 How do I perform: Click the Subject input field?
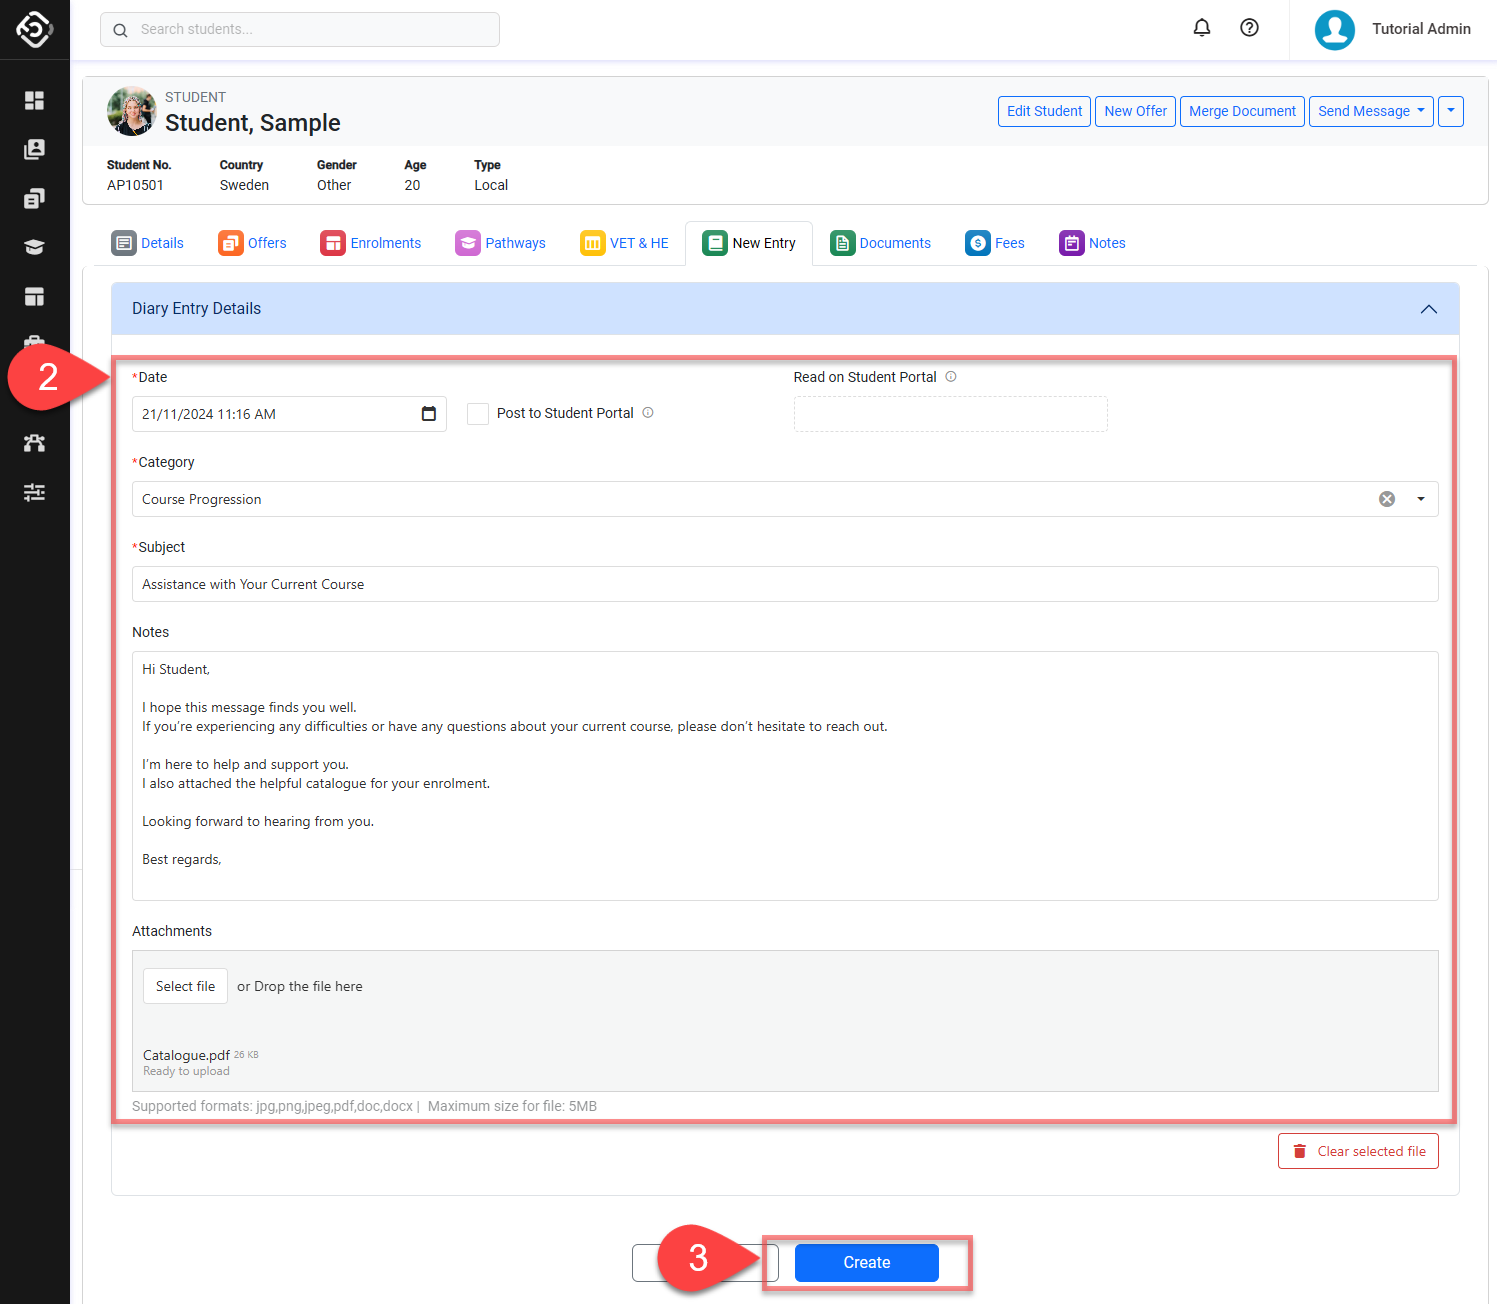click(784, 584)
